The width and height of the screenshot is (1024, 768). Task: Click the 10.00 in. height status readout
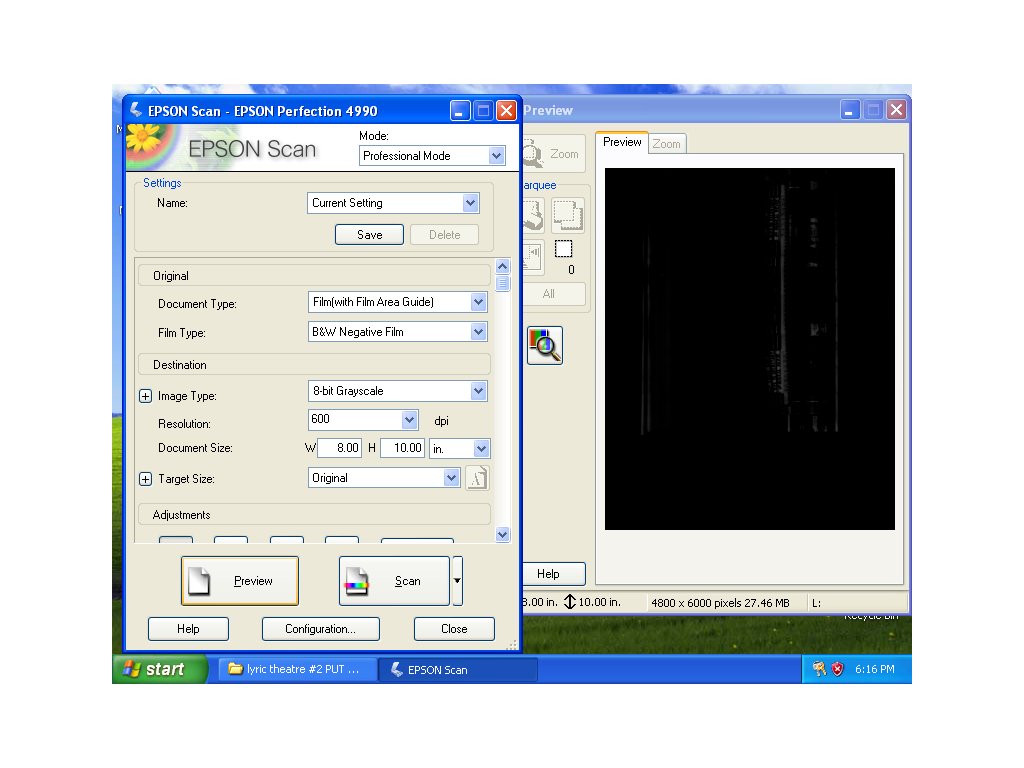(x=592, y=602)
